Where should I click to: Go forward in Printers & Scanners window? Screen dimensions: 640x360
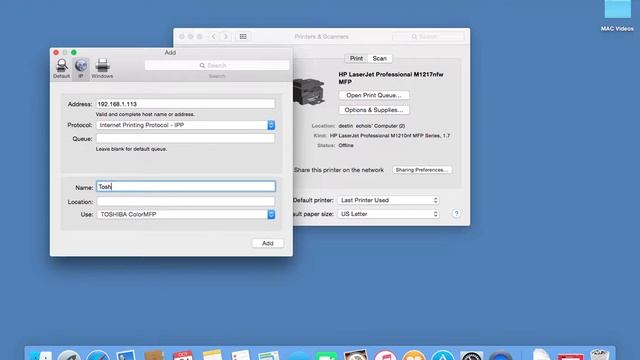click(x=226, y=36)
